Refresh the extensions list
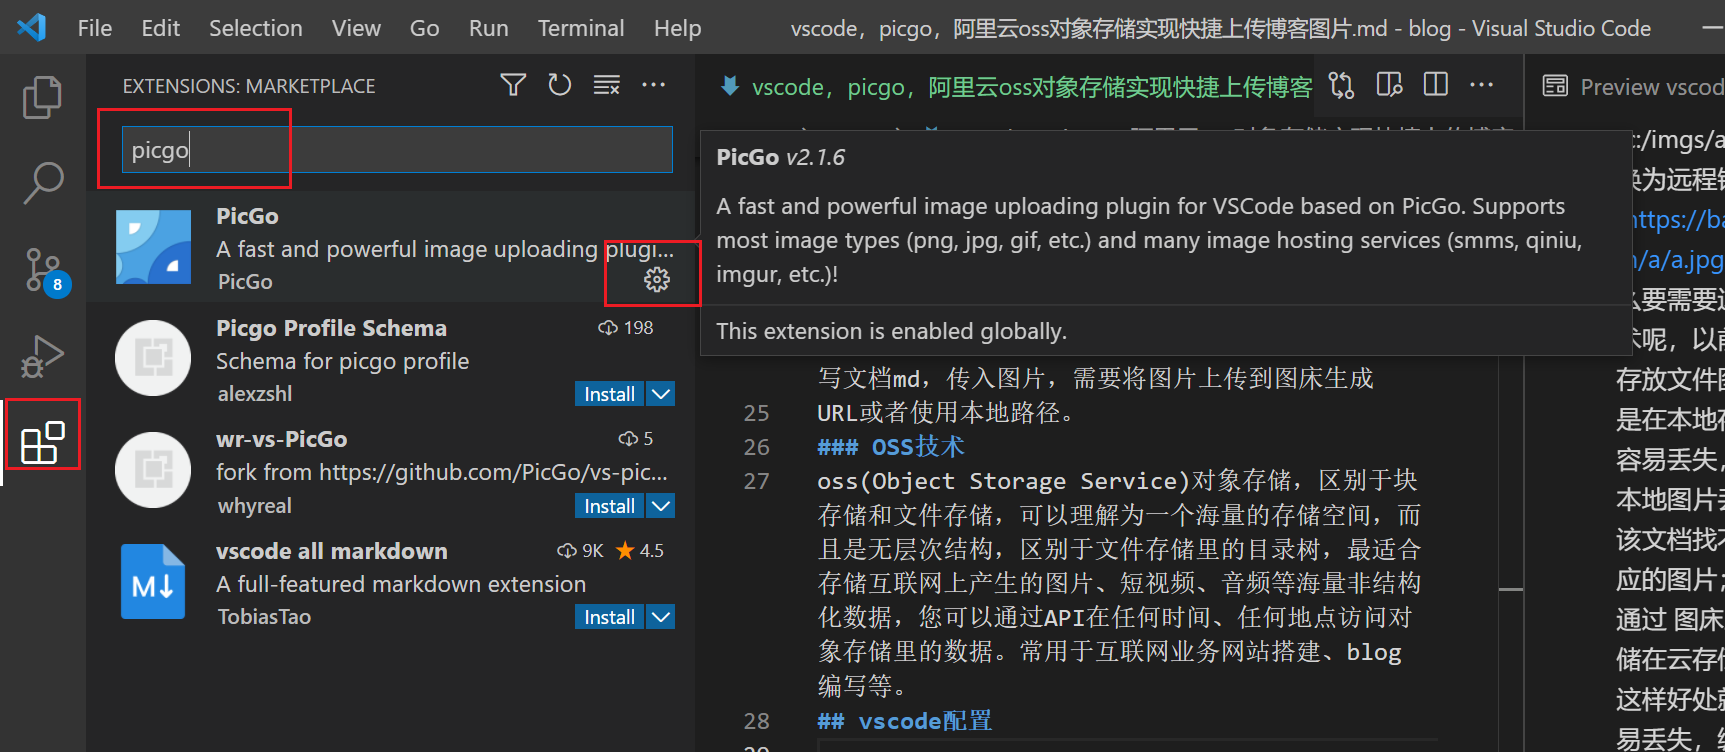The width and height of the screenshot is (1725, 752). pyautogui.click(x=560, y=85)
